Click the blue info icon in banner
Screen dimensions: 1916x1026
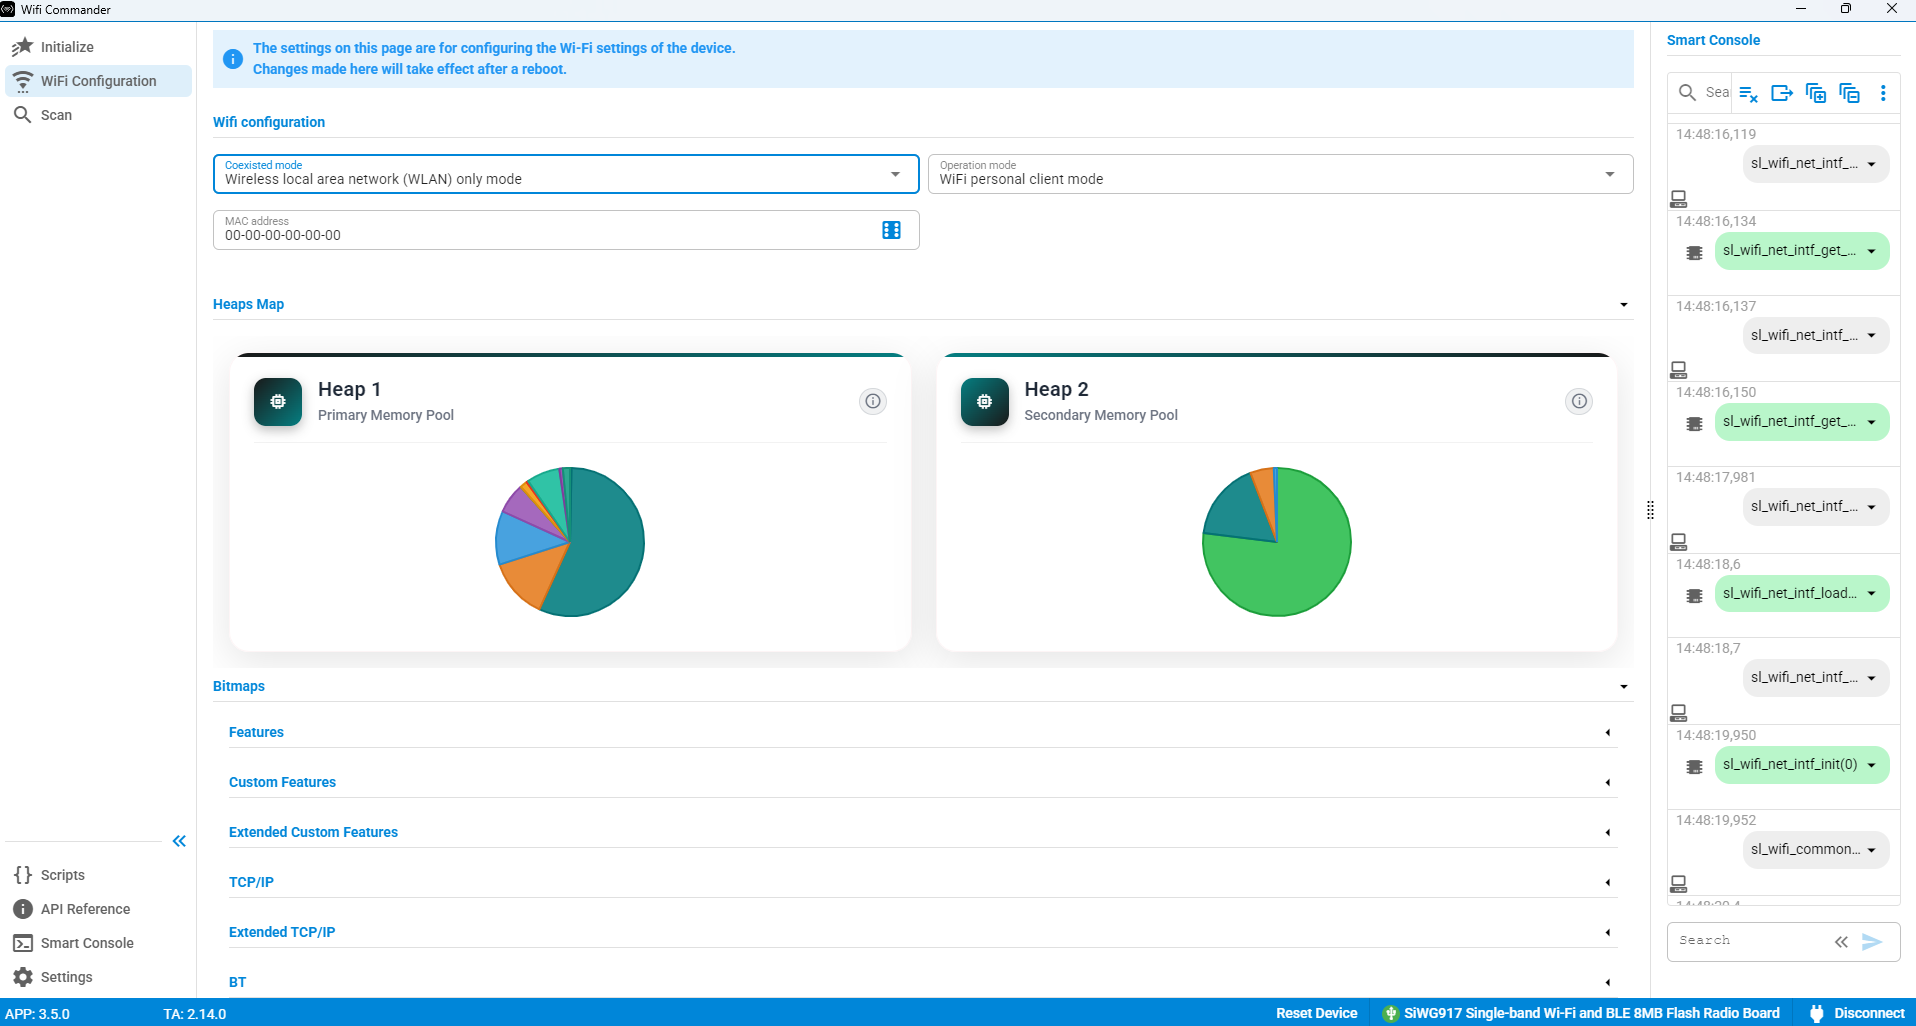[x=233, y=59]
